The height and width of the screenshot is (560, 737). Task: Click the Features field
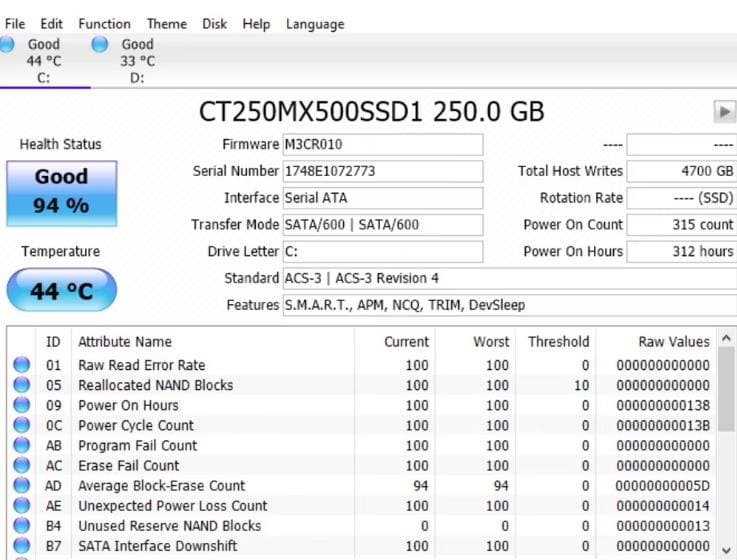pyautogui.click(x=510, y=305)
